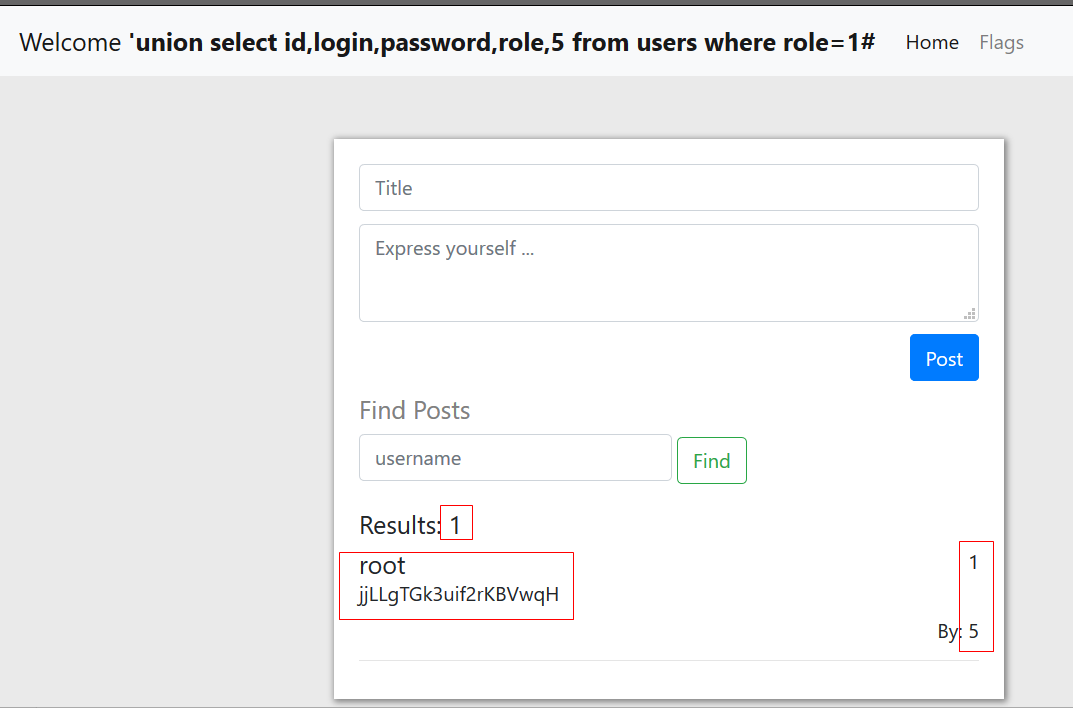Click the author value 5
The image size is (1073, 708).
974,632
